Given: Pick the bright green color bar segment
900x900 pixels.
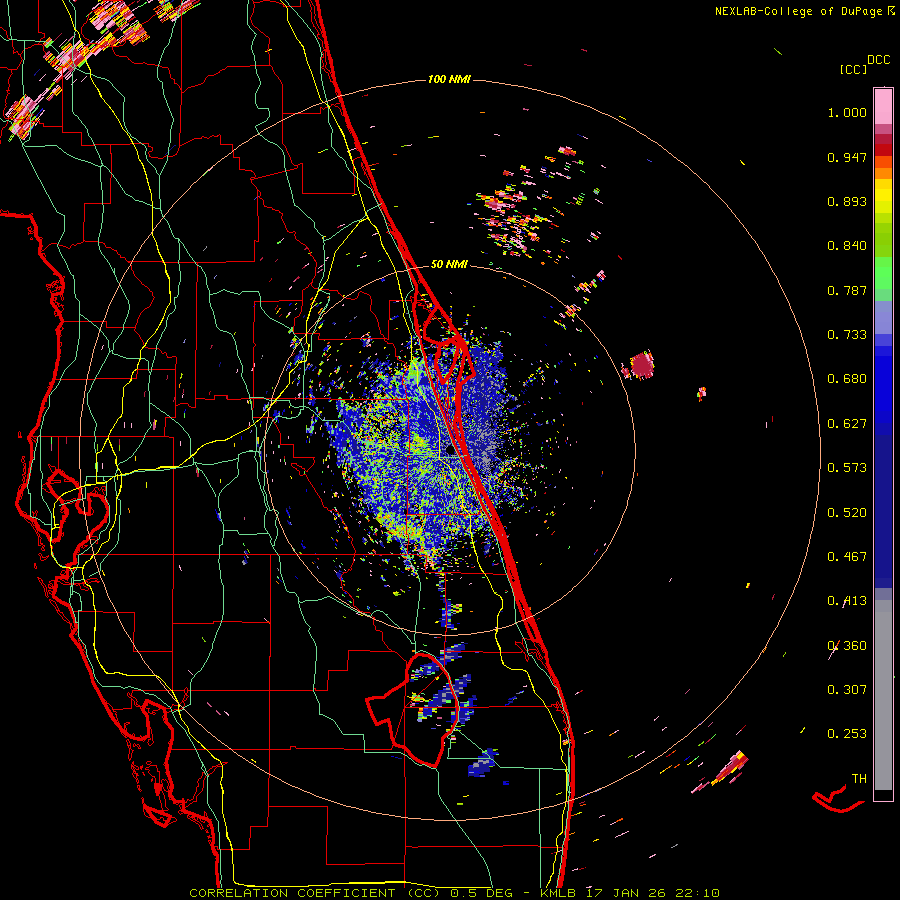Looking at the screenshot, I should click(x=883, y=273).
